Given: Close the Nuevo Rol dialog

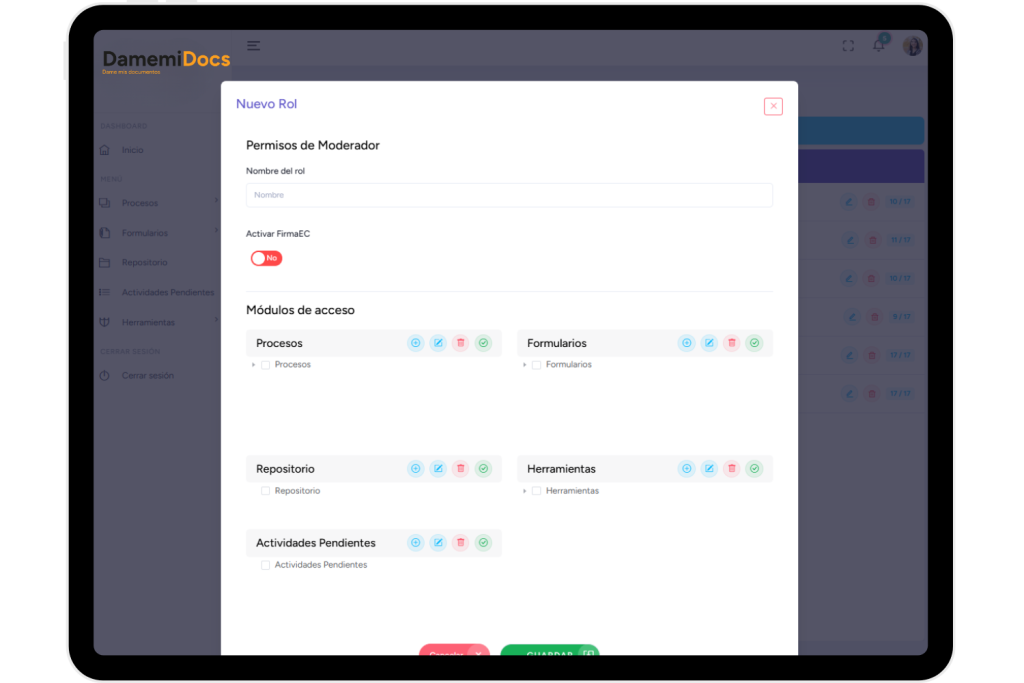Looking at the screenshot, I should (x=773, y=106).
